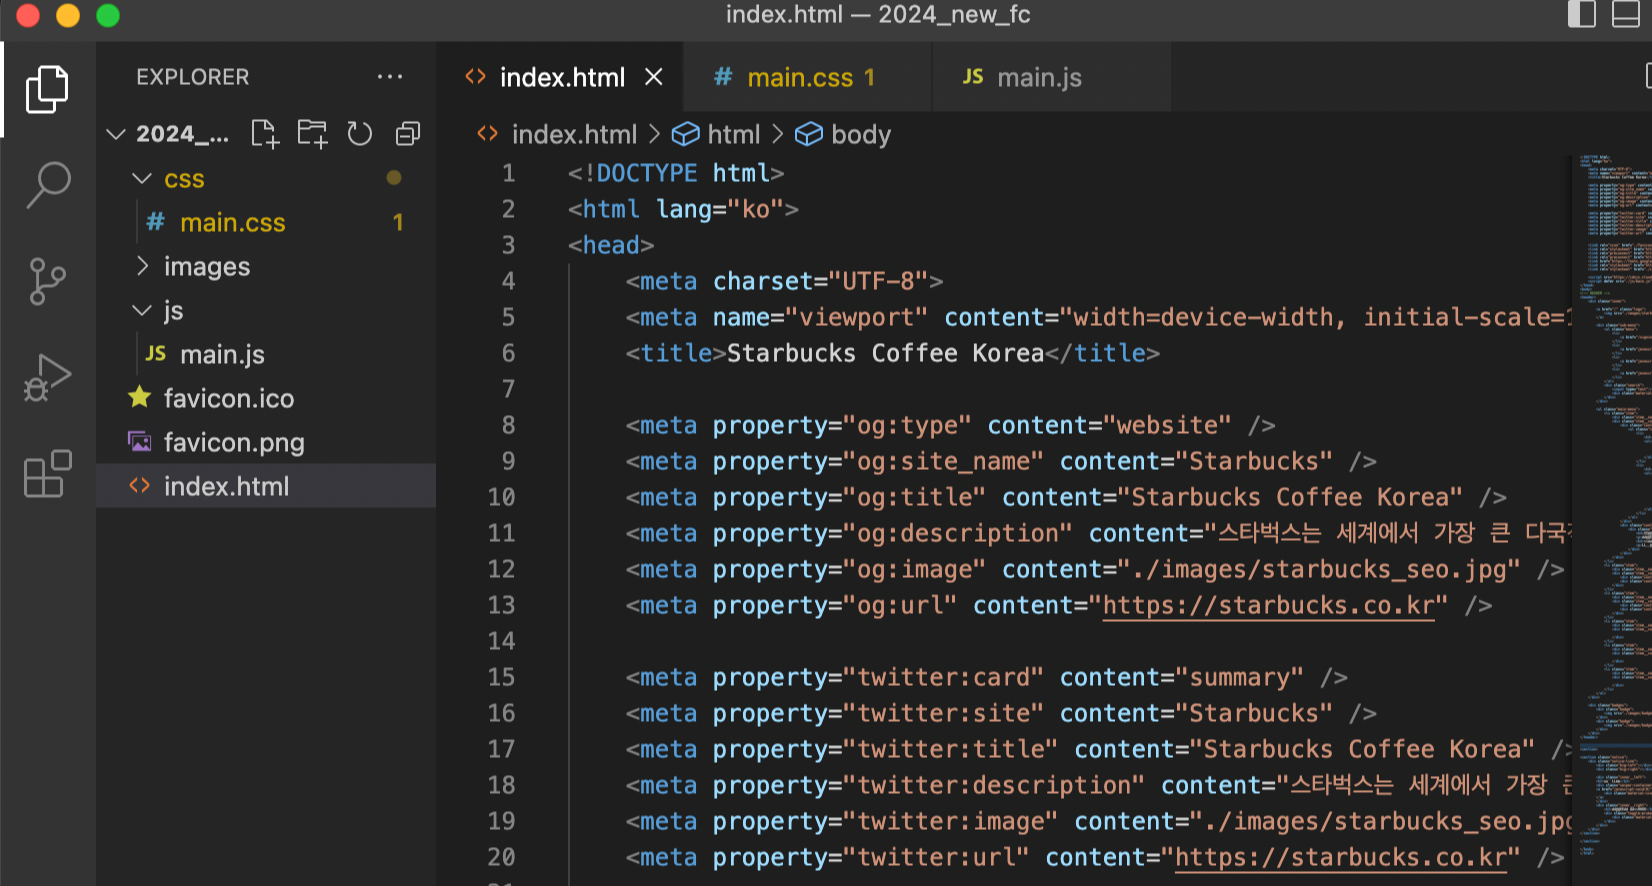Collapse all folders in Explorer
Screen dimensions: 1652x886
click(x=408, y=134)
